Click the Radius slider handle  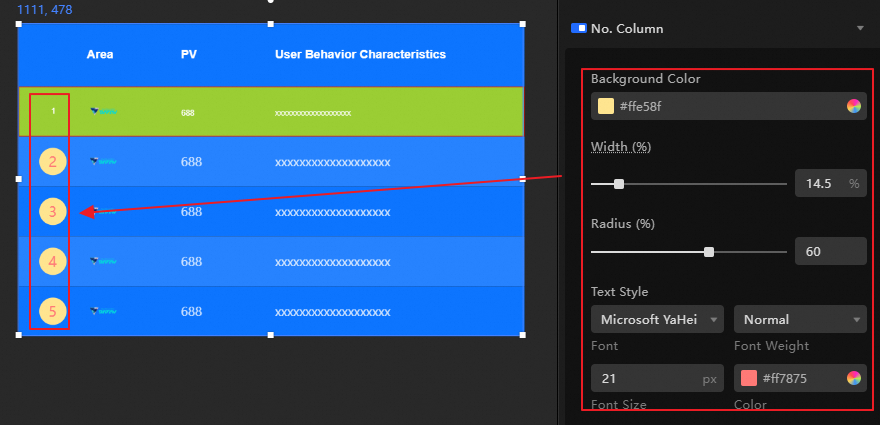pyautogui.click(x=709, y=252)
